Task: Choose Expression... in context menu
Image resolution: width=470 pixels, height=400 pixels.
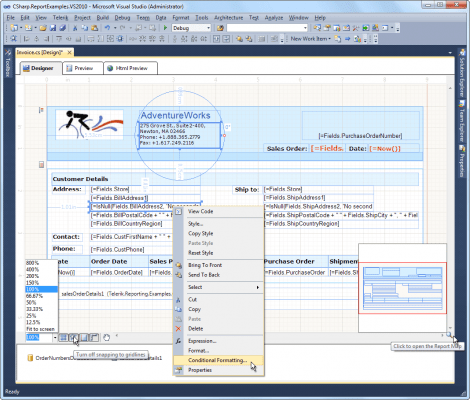Action: 218,341
